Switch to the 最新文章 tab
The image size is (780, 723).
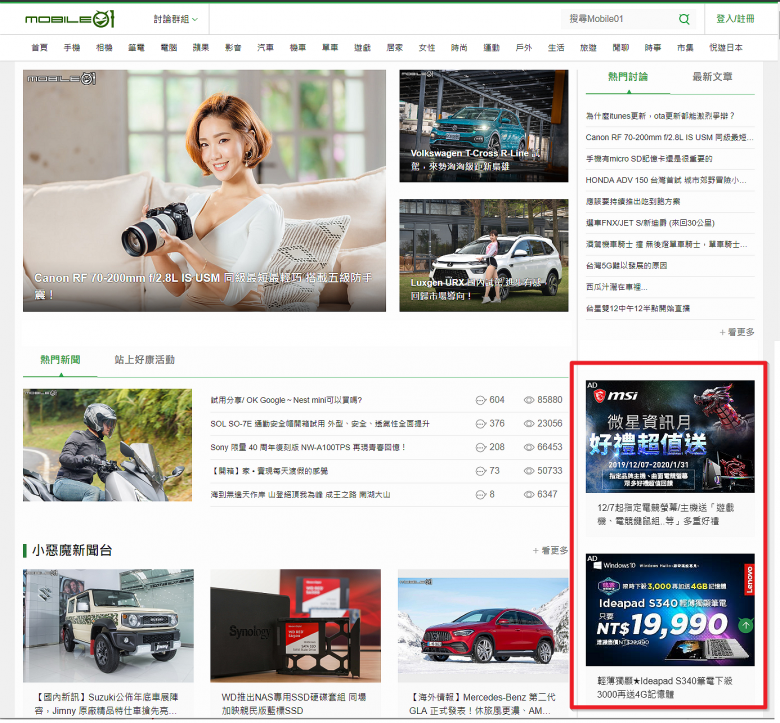[x=712, y=77]
